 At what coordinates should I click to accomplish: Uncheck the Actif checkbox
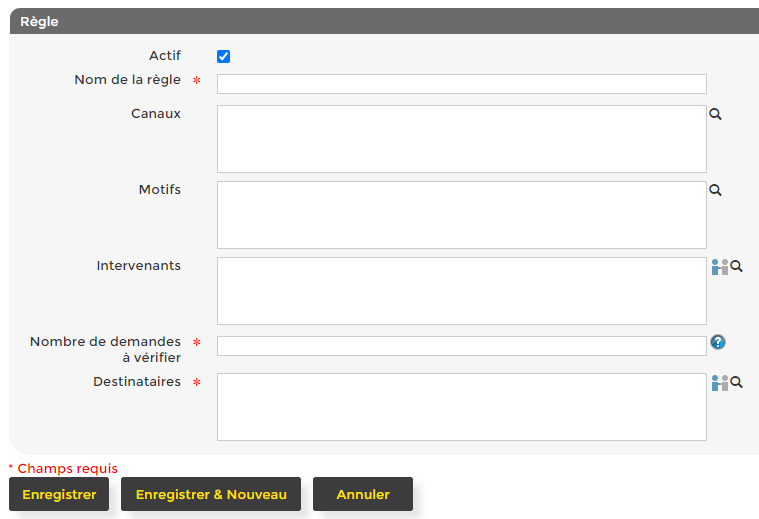click(224, 57)
